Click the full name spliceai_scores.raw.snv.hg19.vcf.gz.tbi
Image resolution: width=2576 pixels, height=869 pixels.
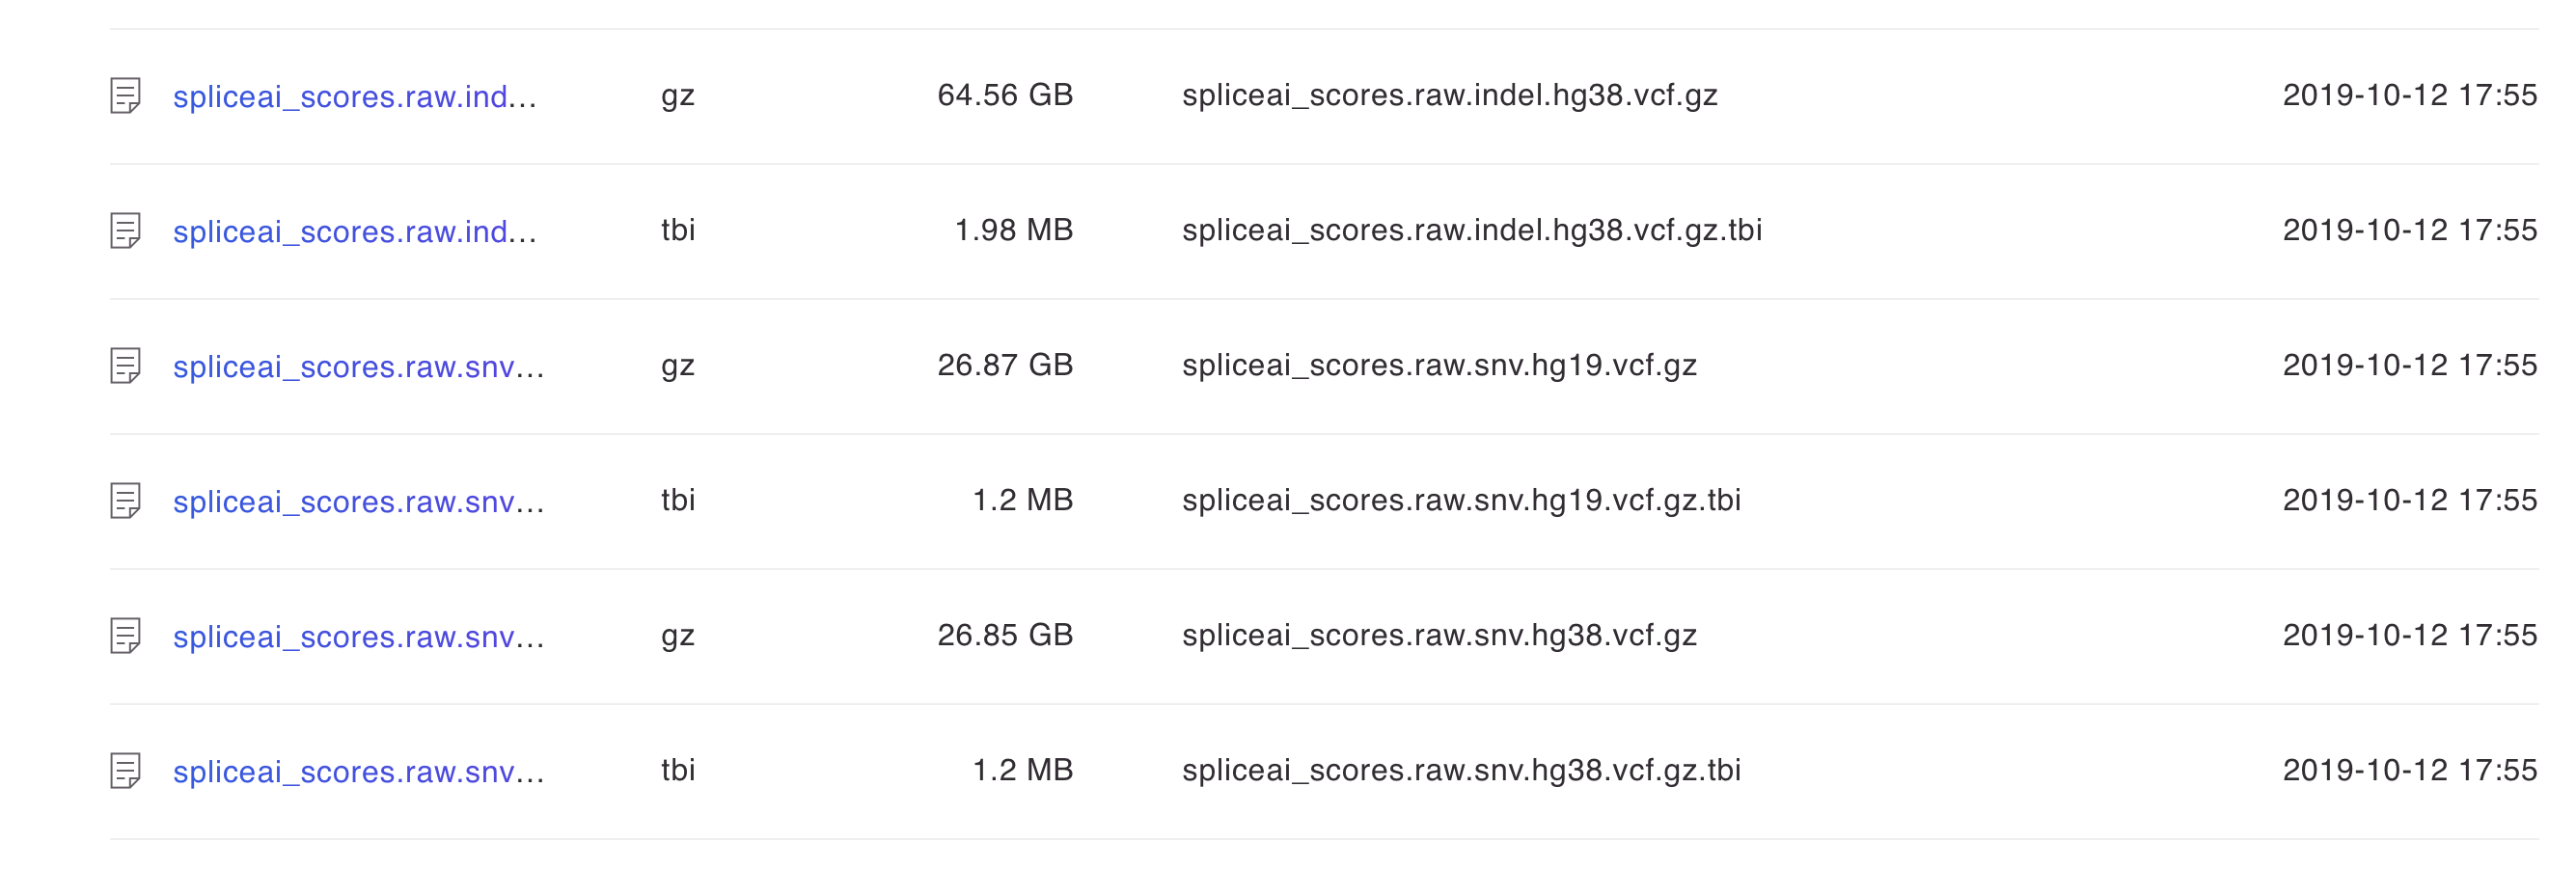[x=1460, y=501]
